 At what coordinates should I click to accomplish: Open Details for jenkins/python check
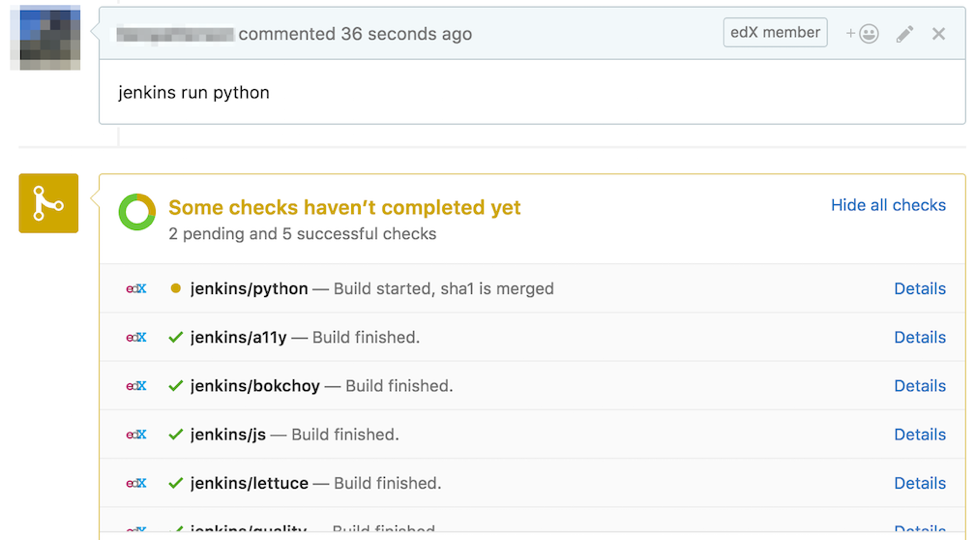[x=920, y=289]
